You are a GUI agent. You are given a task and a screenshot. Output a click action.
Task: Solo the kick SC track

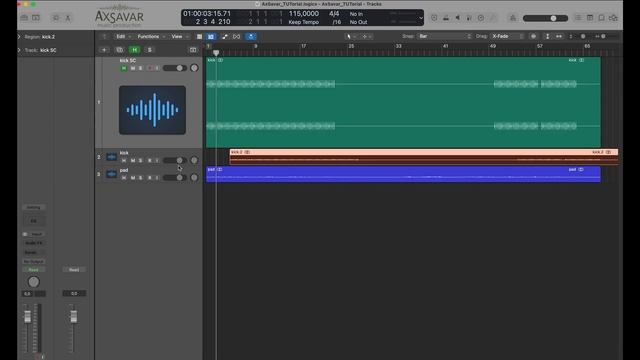(x=140, y=68)
